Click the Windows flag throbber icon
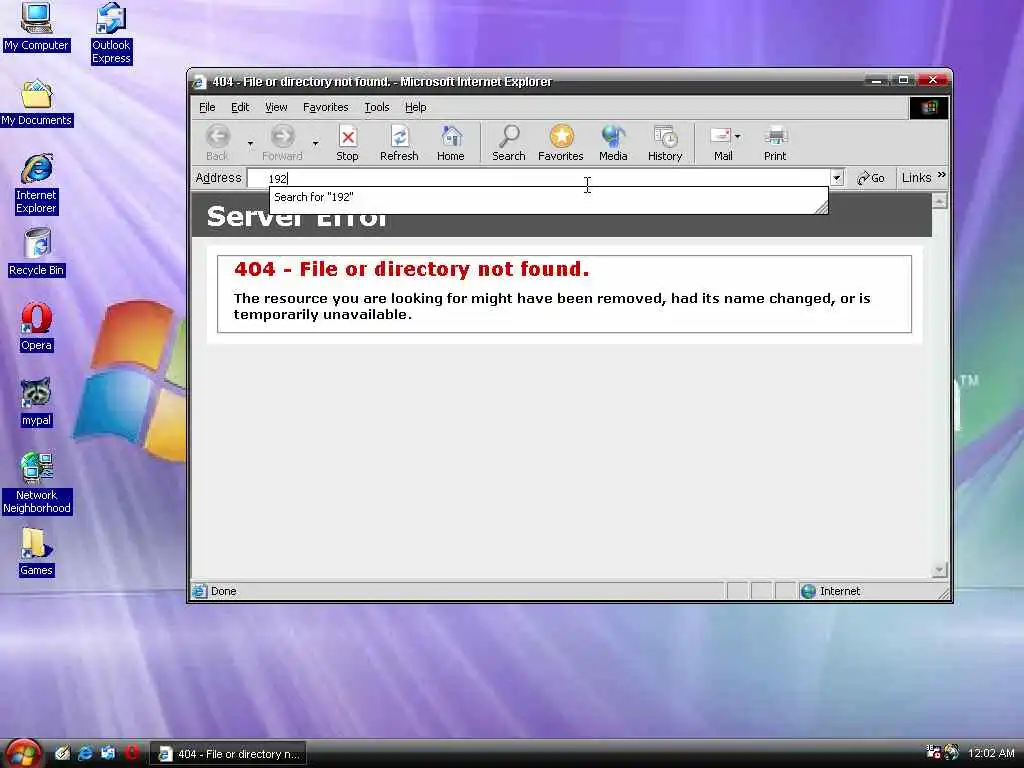 click(x=929, y=108)
